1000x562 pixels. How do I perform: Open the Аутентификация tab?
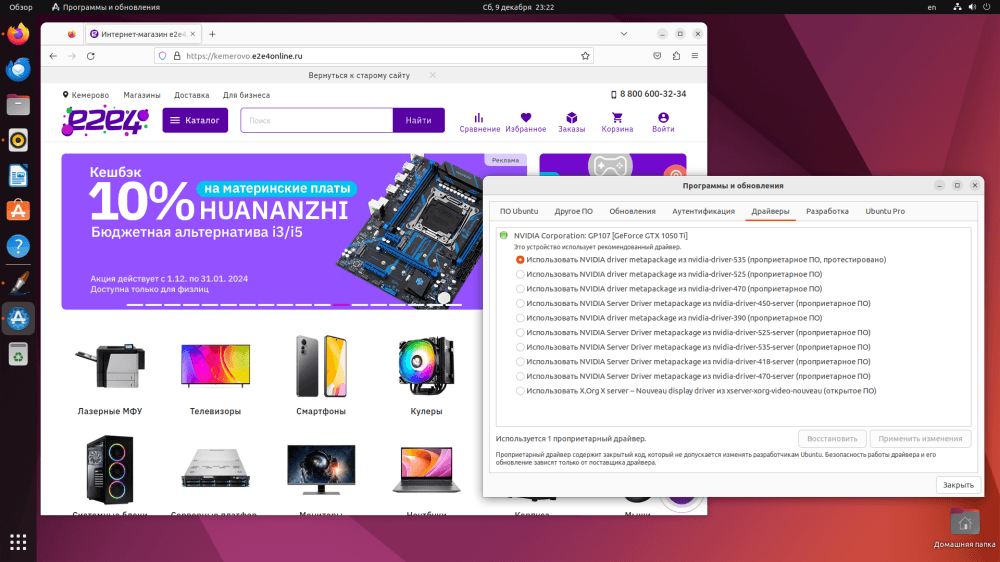[703, 211]
